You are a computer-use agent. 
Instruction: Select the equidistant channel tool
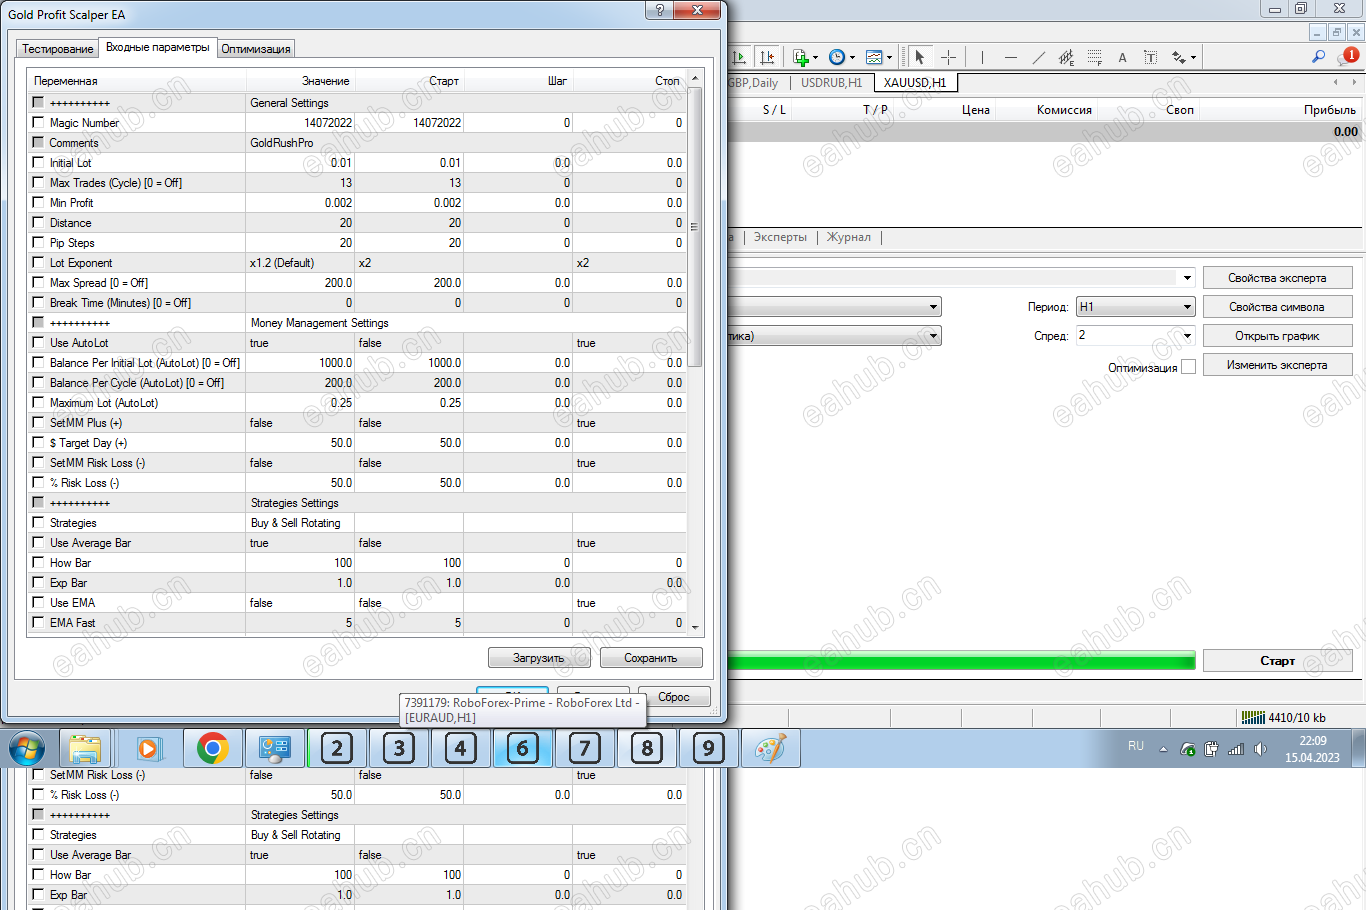pos(1067,57)
